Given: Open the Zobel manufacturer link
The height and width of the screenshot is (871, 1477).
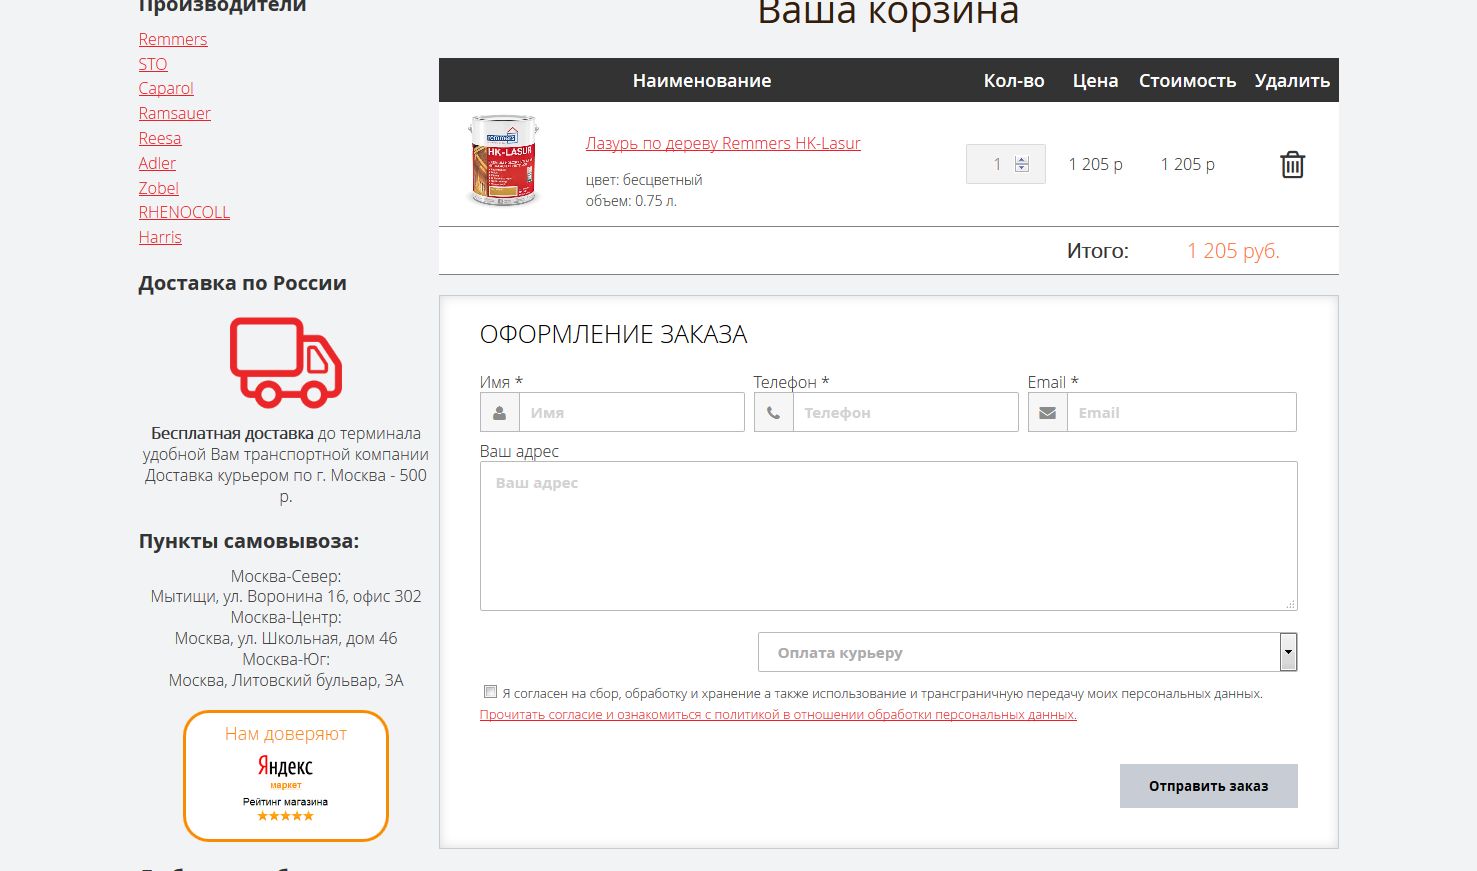Looking at the screenshot, I should pyautogui.click(x=159, y=188).
